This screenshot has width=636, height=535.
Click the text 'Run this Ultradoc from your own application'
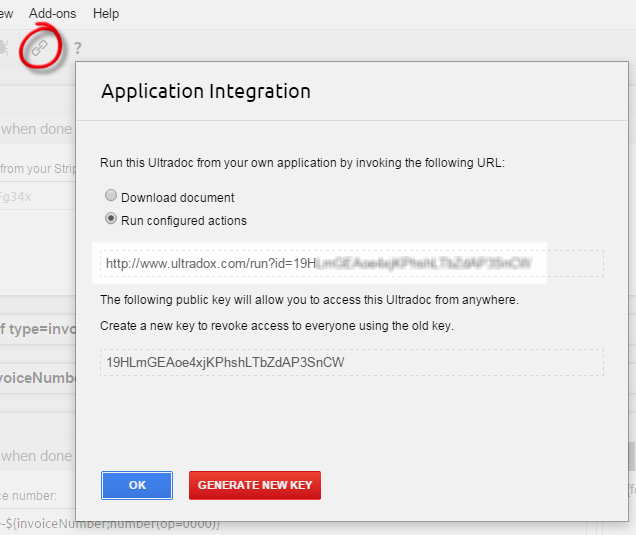click(x=219, y=163)
